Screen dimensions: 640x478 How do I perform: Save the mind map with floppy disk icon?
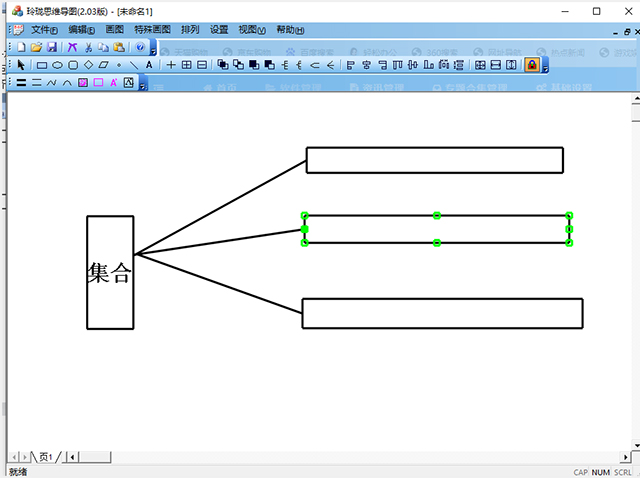52,47
